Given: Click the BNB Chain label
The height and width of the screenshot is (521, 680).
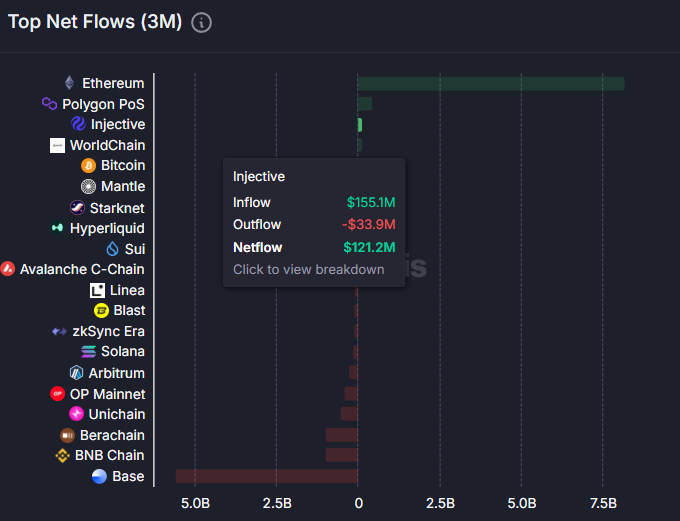Looking at the screenshot, I should (110, 455).
